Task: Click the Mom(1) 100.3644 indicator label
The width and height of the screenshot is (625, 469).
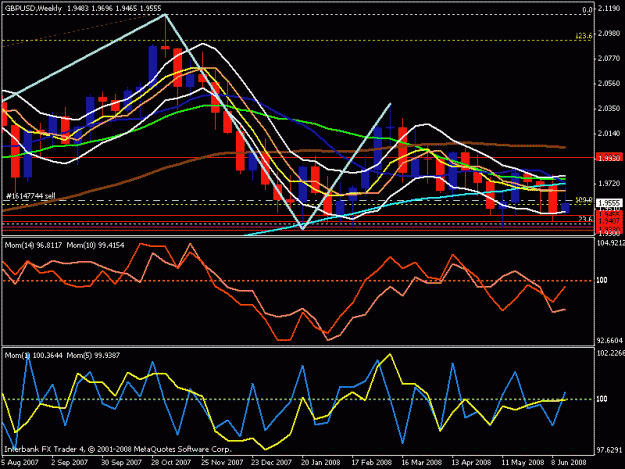Action: coord(33,355)
